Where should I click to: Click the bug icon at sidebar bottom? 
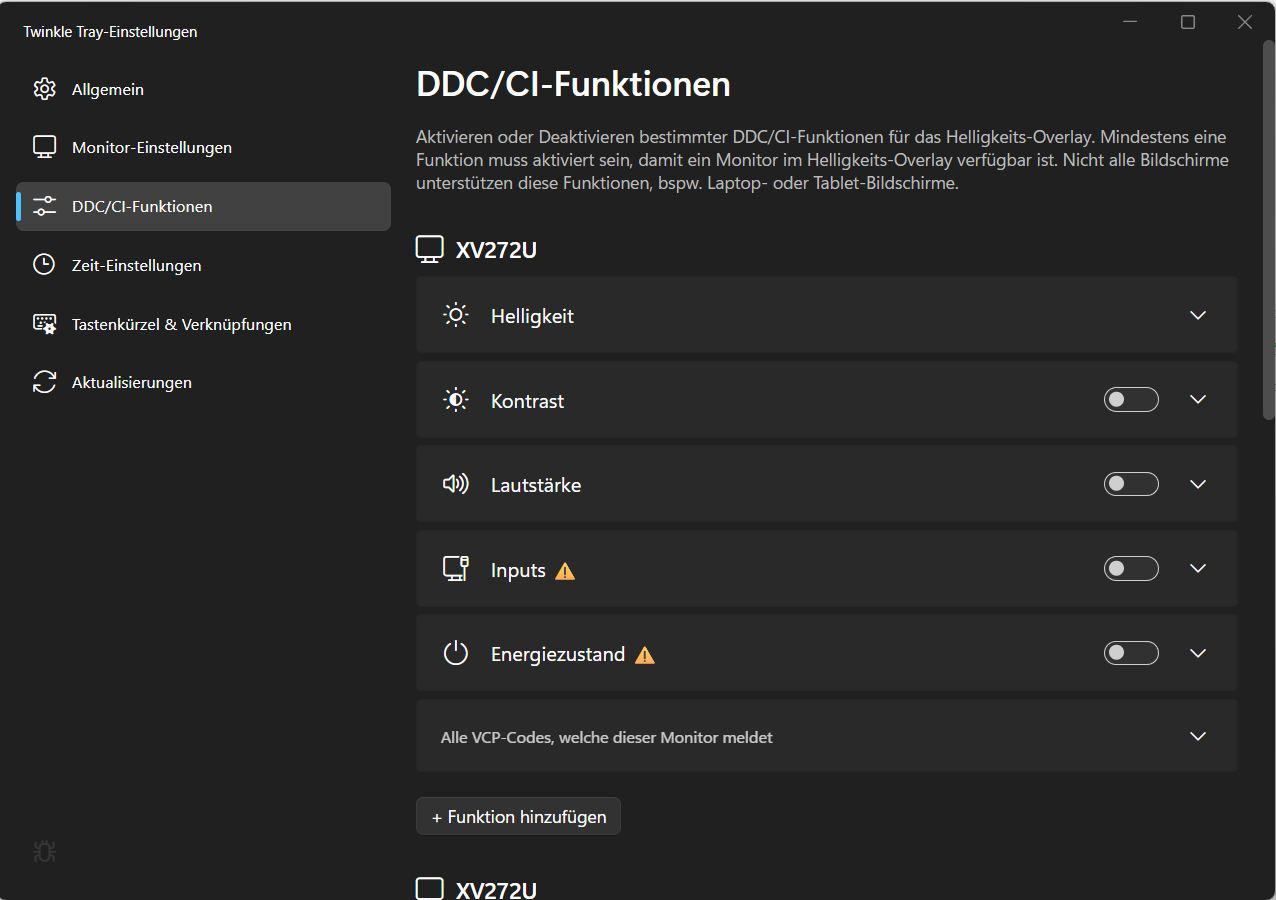pyautogui.click(x=44, y=852)
